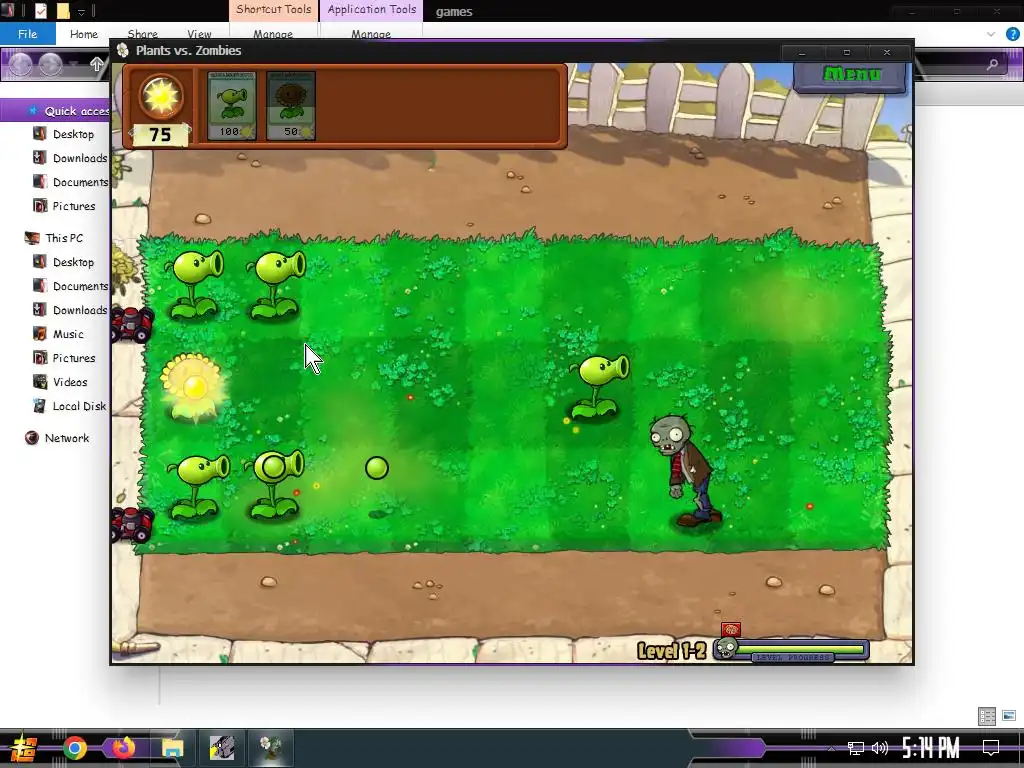The height and width of the screenshot is (768, 1024).
Task: Click the walking zombie on the lawn
Action: (684, 471)
